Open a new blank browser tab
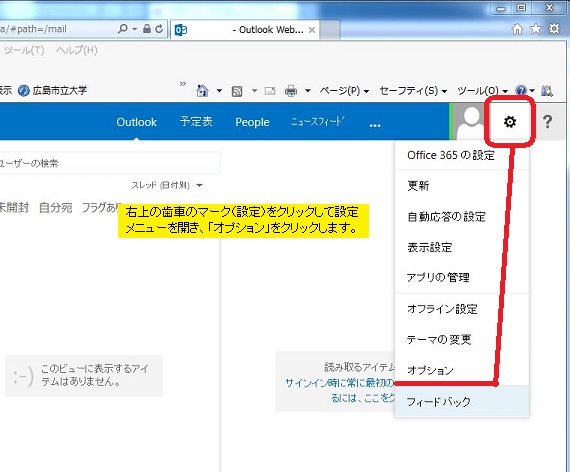The image size is (570, 472). click(x=330, y=30)
